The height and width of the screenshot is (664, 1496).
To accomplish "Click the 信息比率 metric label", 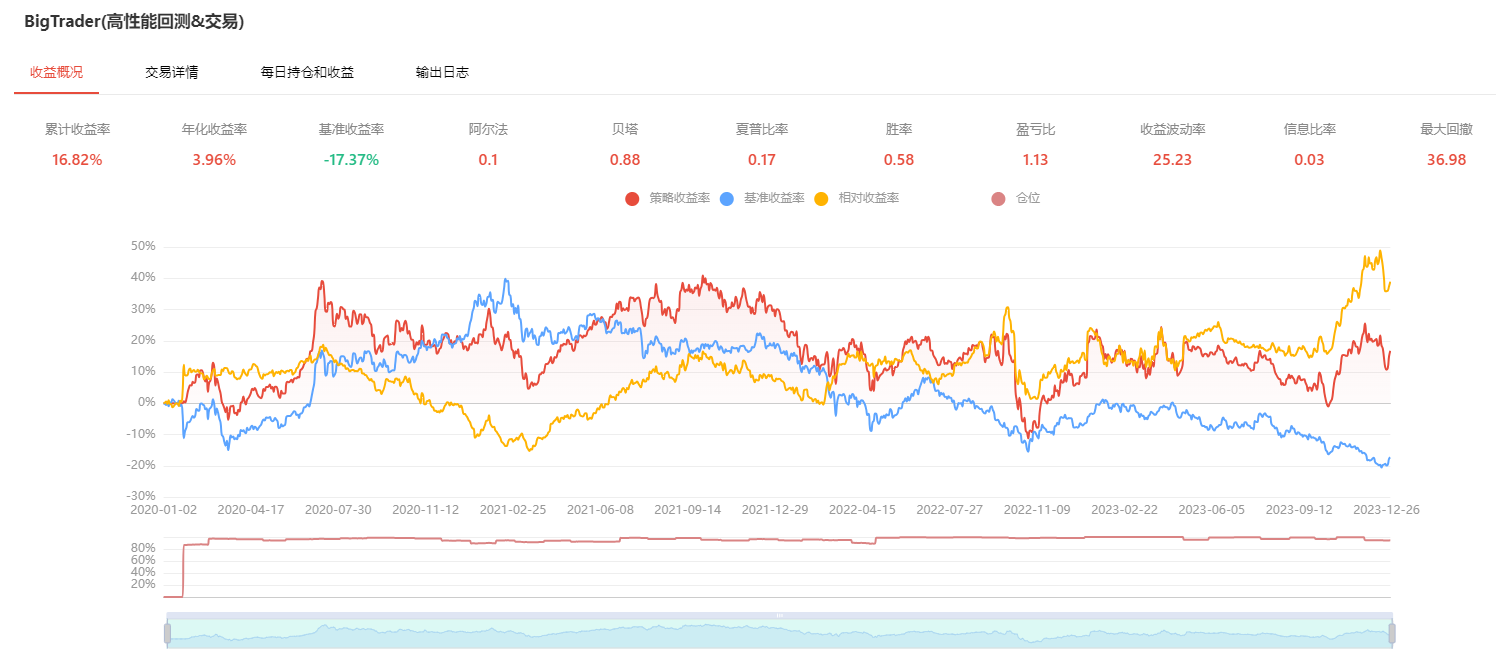I will coord(1309,130).
